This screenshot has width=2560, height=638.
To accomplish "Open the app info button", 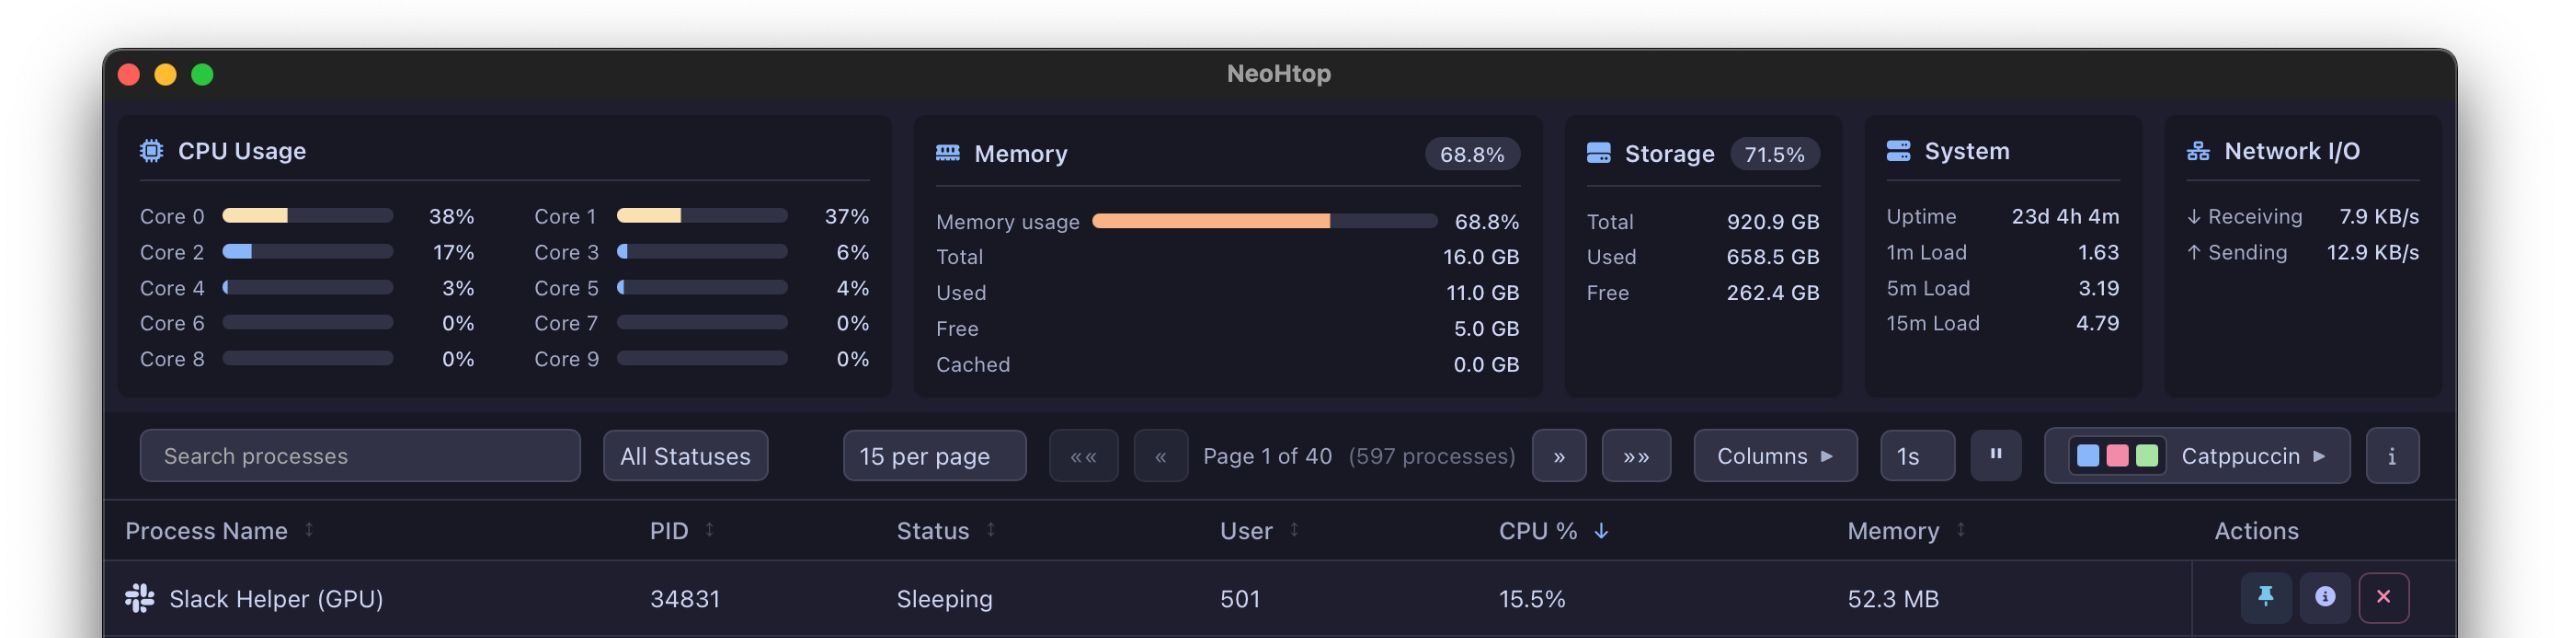I will pos(2391,456).
